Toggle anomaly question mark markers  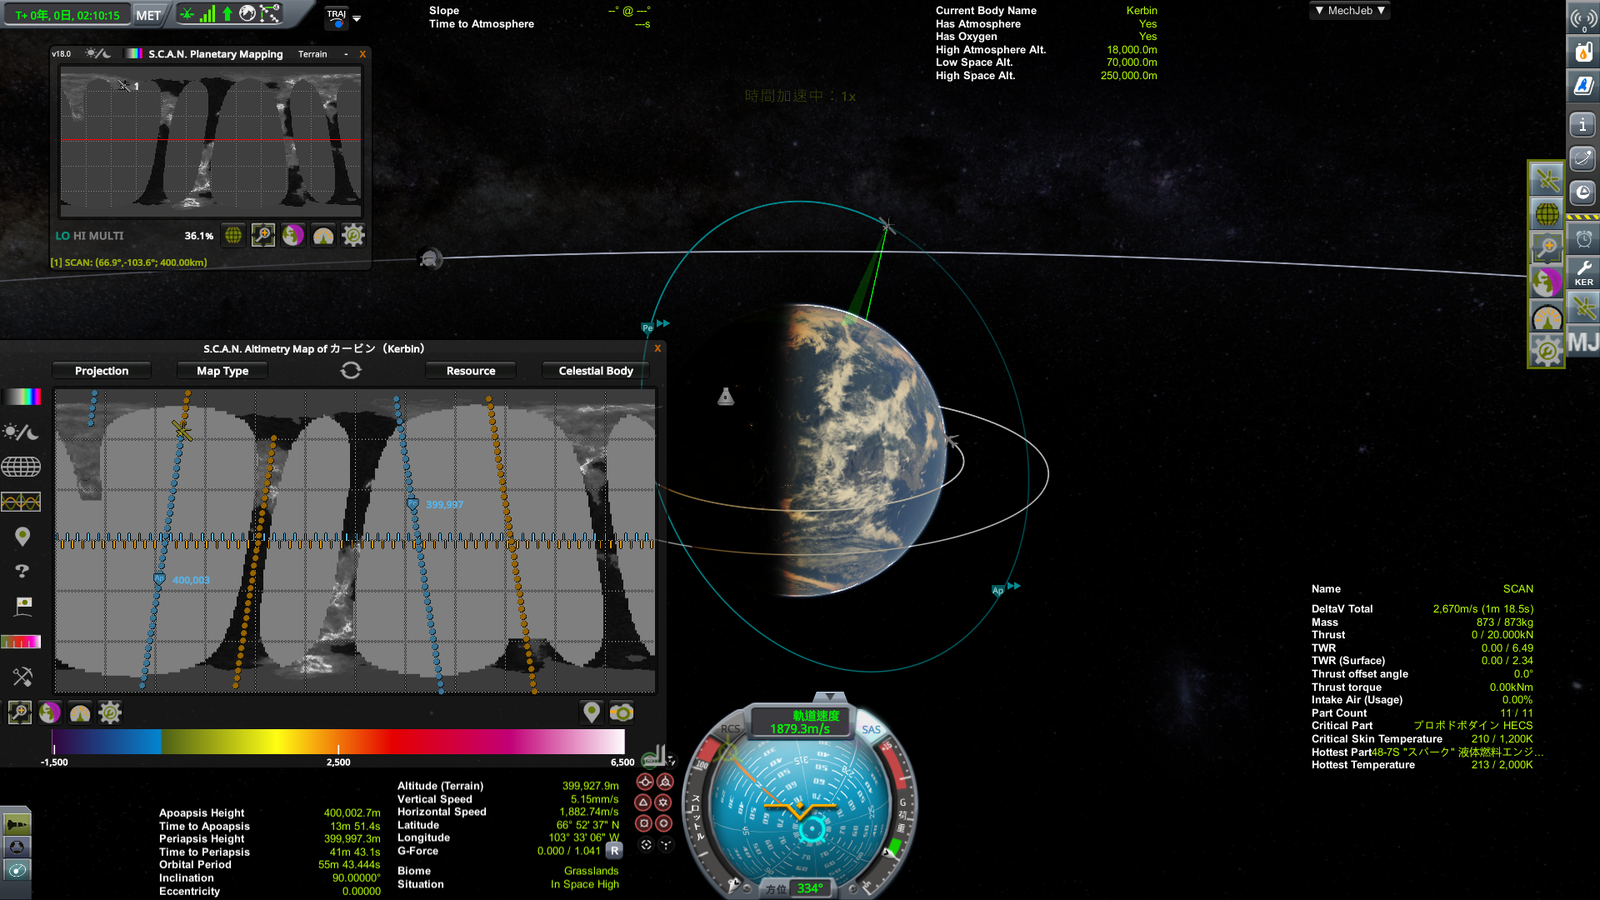tap(22, 571)
